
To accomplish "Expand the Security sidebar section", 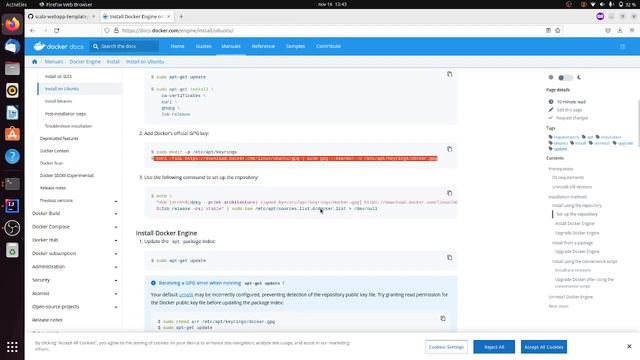I will (x=116, y=280).
